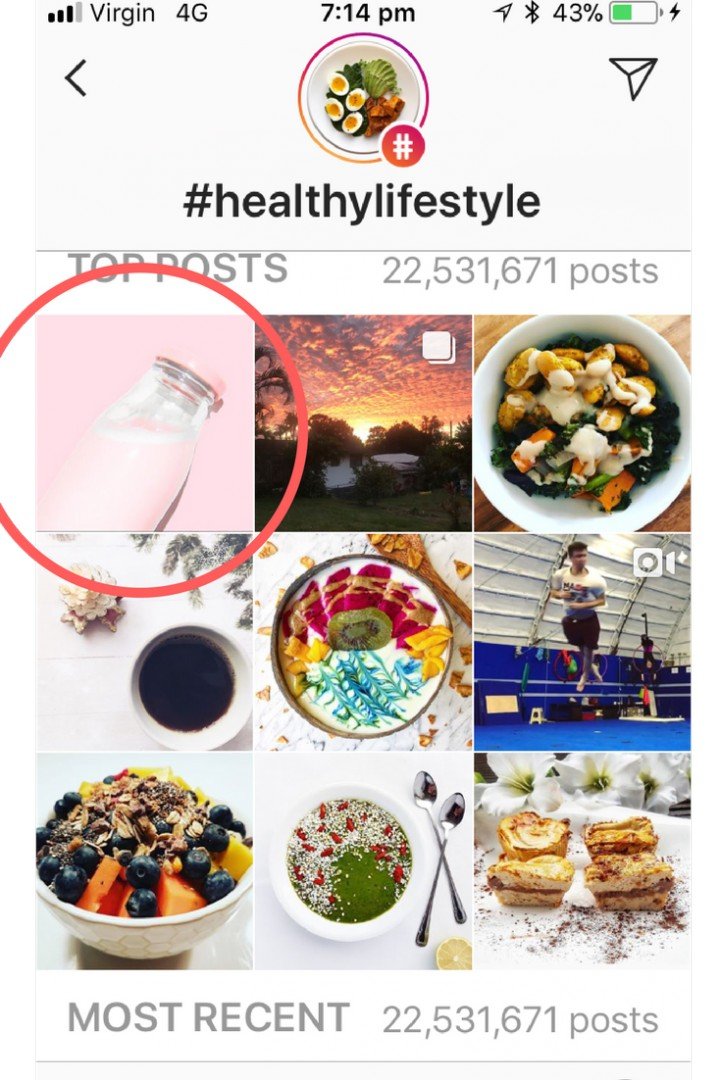Tap the multi-photo carousel icon on sunset post
Image resolution: width=721 pixels, height=1080 pixels.
439,347
